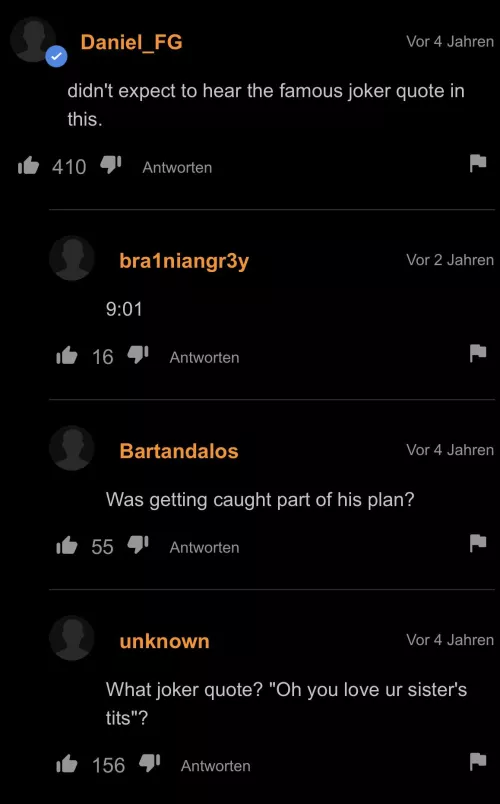Visit the Bartandalos username link

179,451
